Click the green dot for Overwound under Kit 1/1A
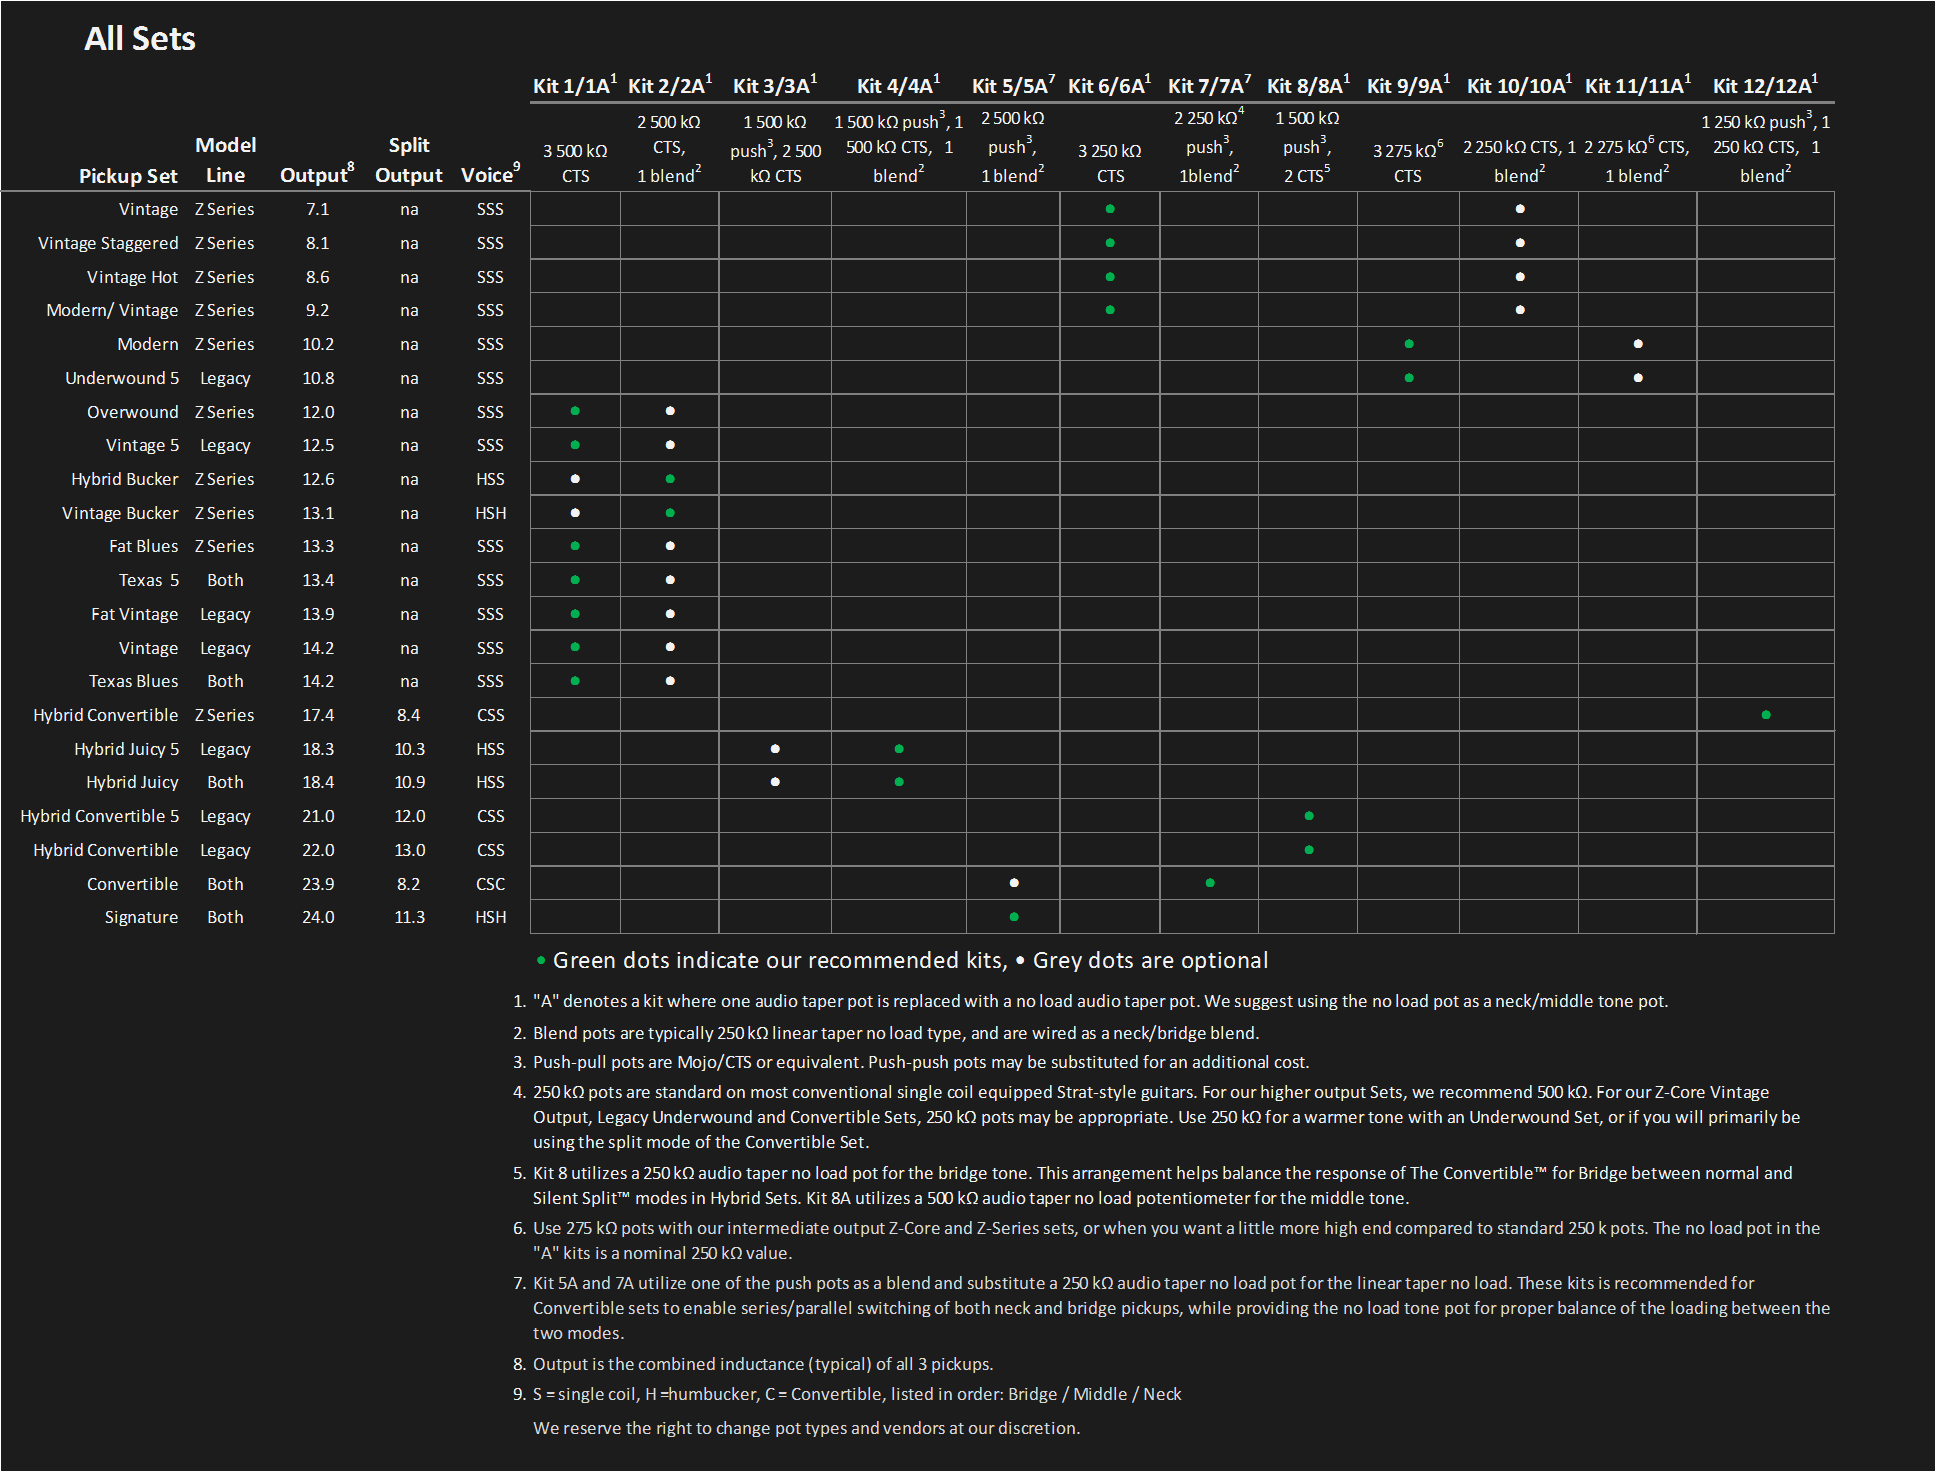This screenshot has height=1472, width=1936. pyautogui.click(x=575, y=411)
